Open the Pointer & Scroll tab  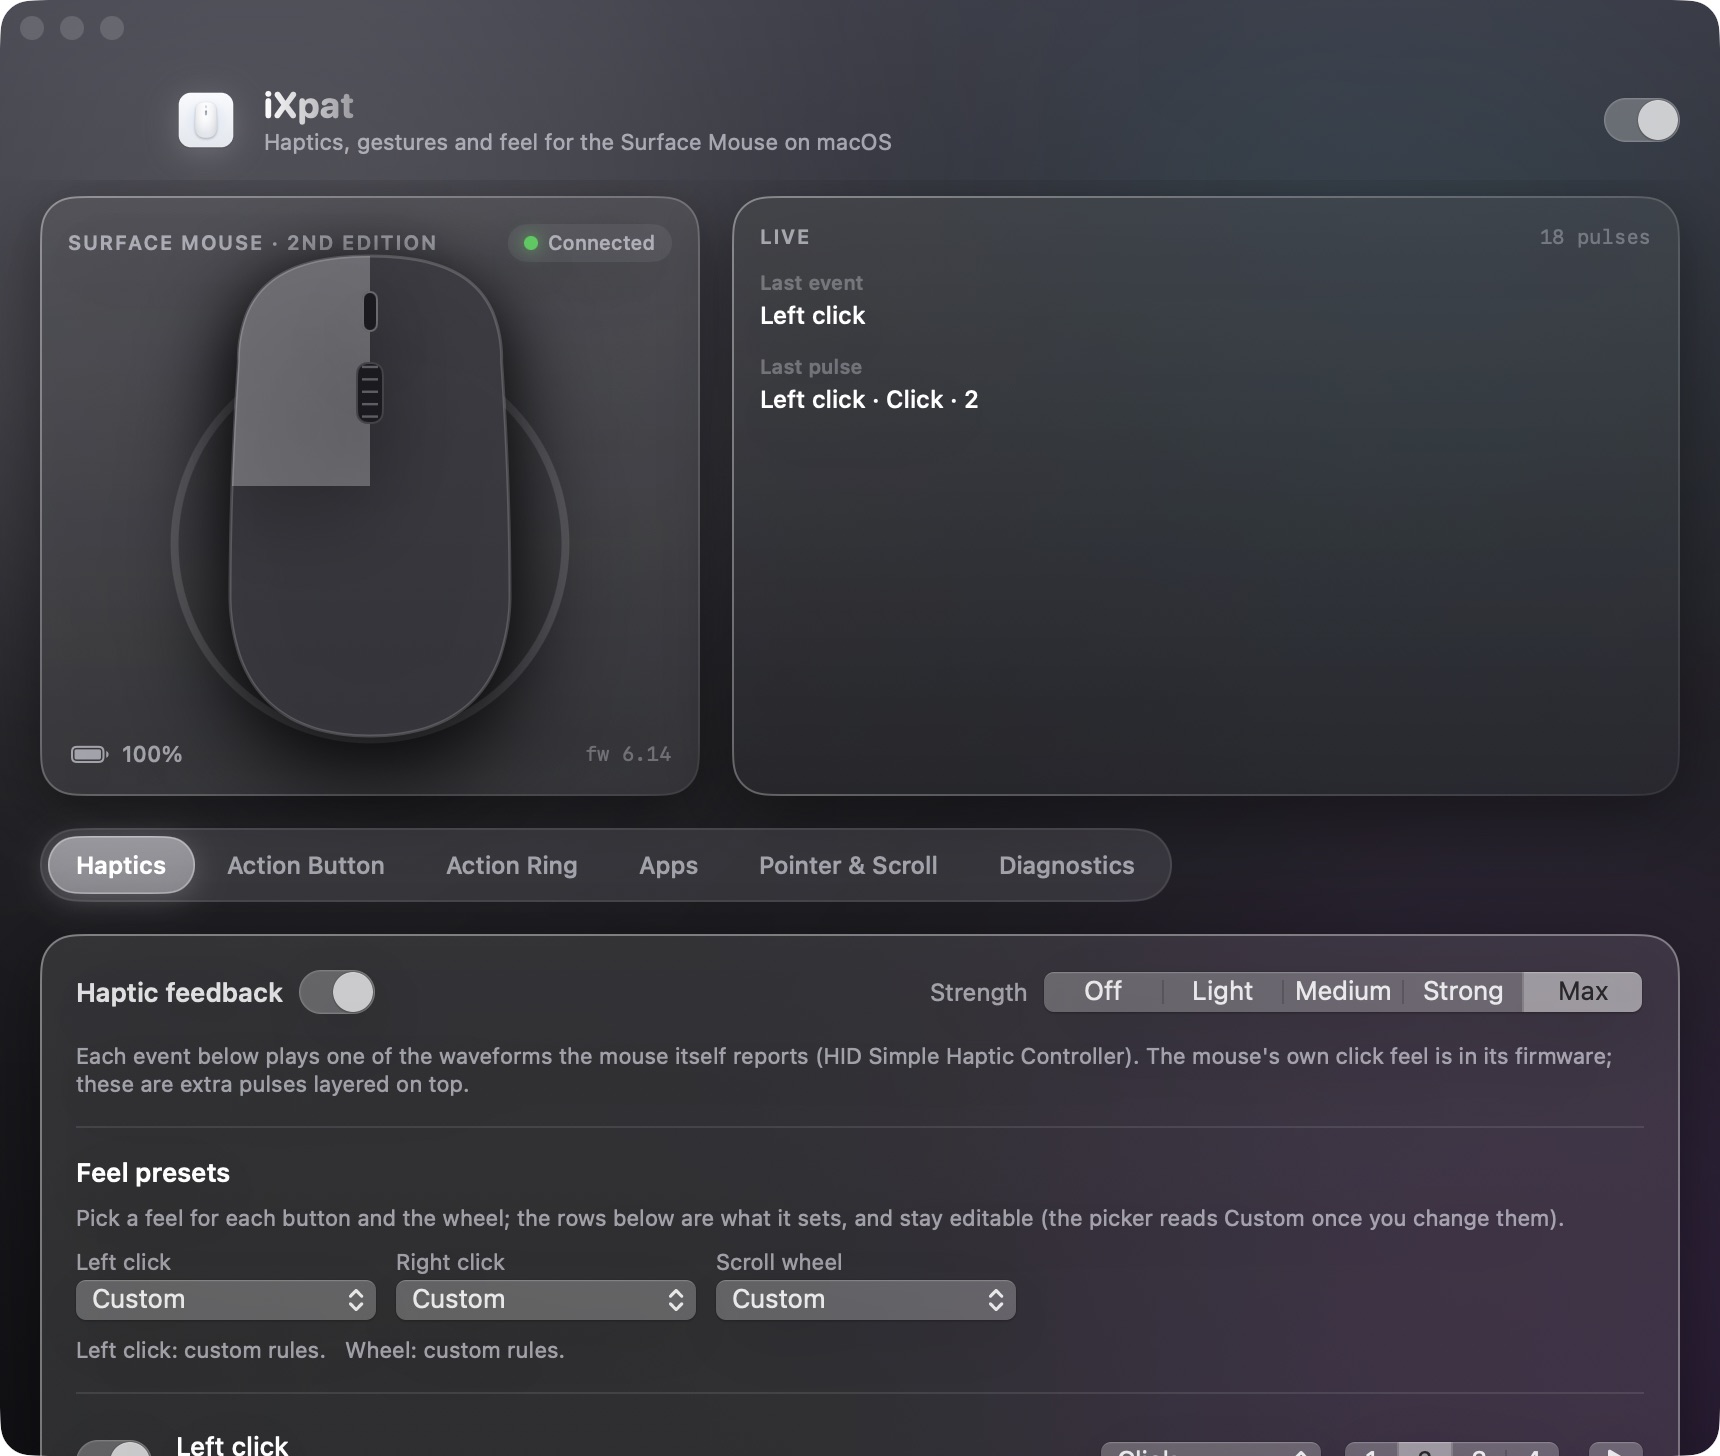[848, 865]
